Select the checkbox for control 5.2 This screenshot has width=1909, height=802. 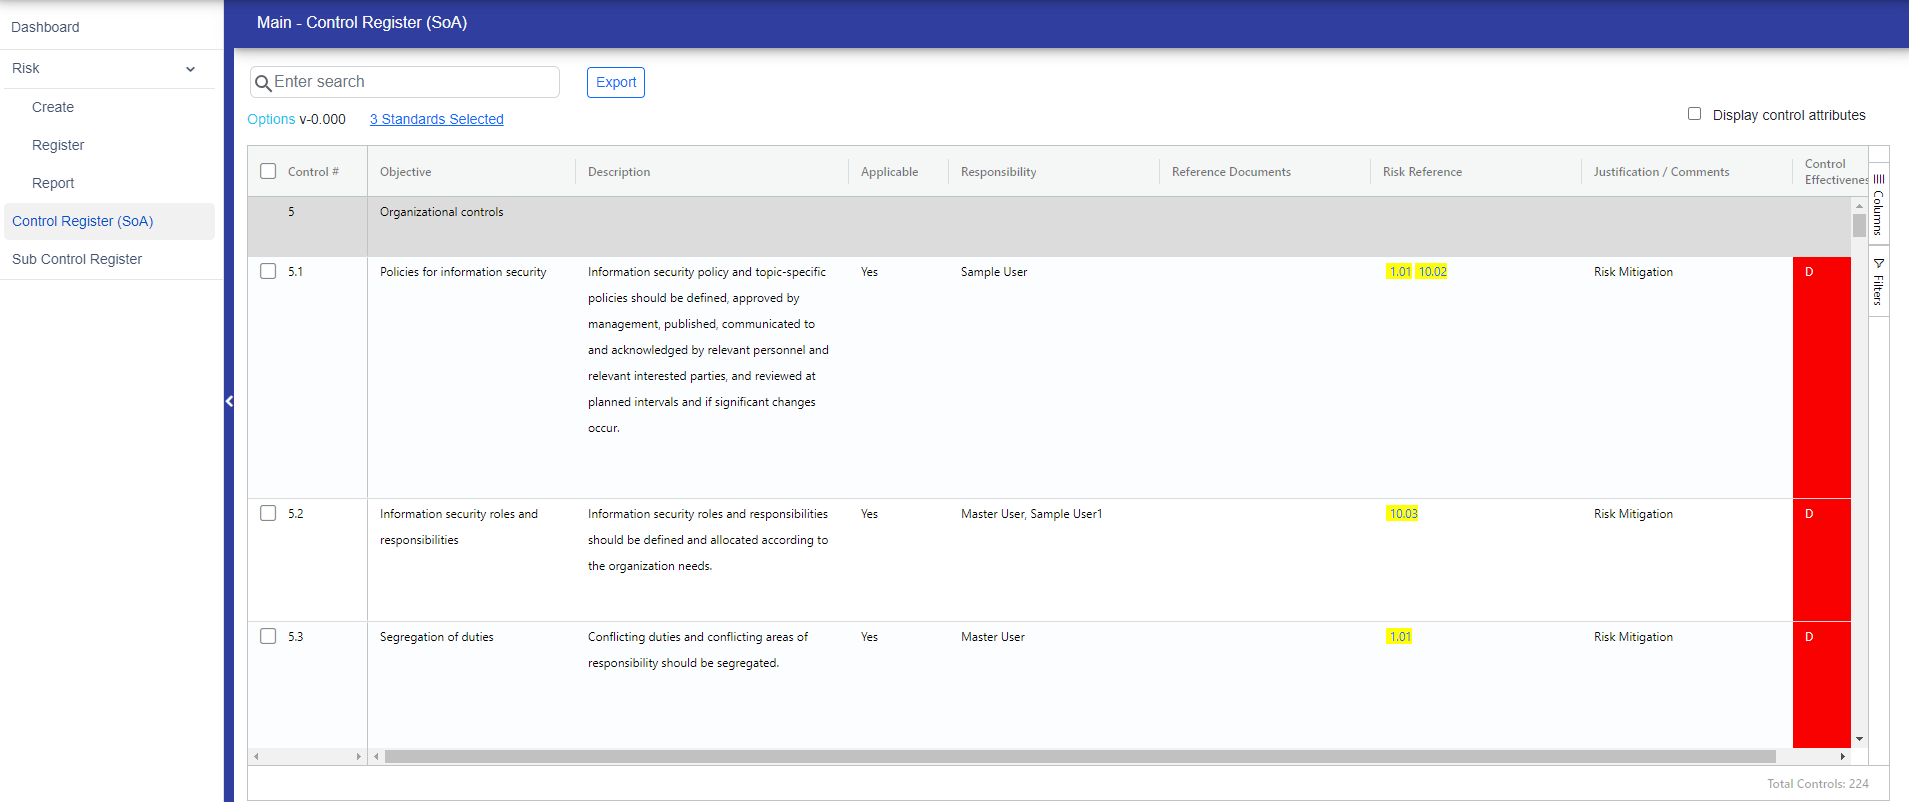click(268, 513)
